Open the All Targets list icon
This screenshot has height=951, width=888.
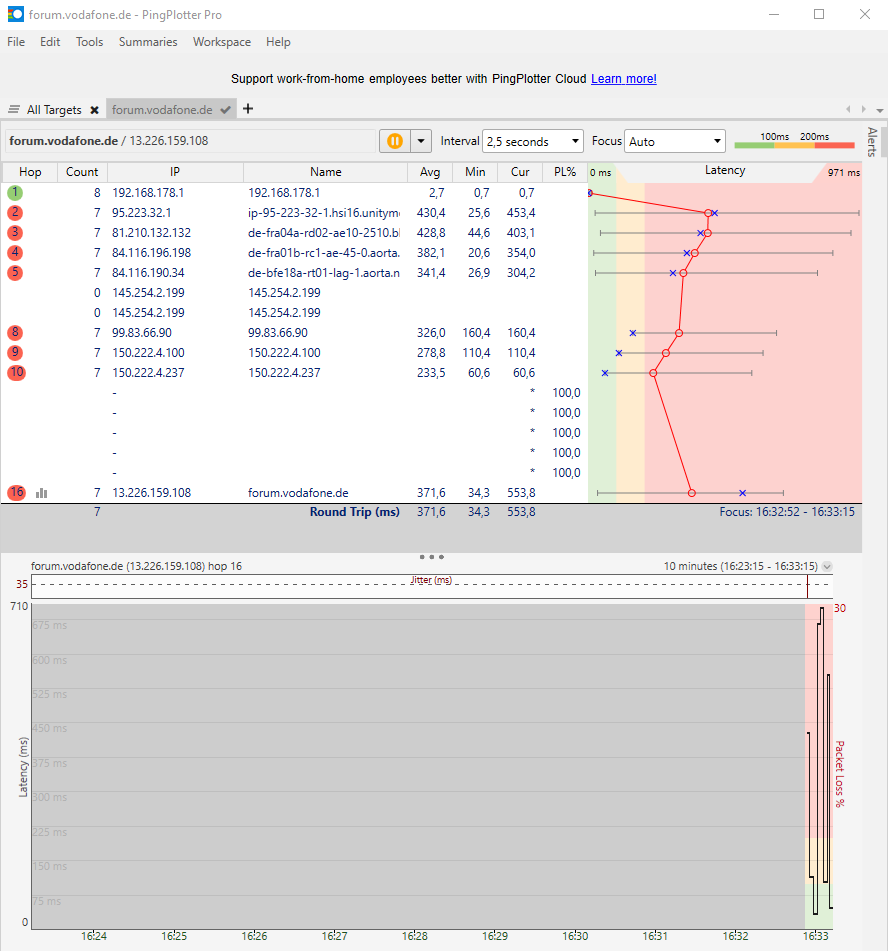pos(13,109)
